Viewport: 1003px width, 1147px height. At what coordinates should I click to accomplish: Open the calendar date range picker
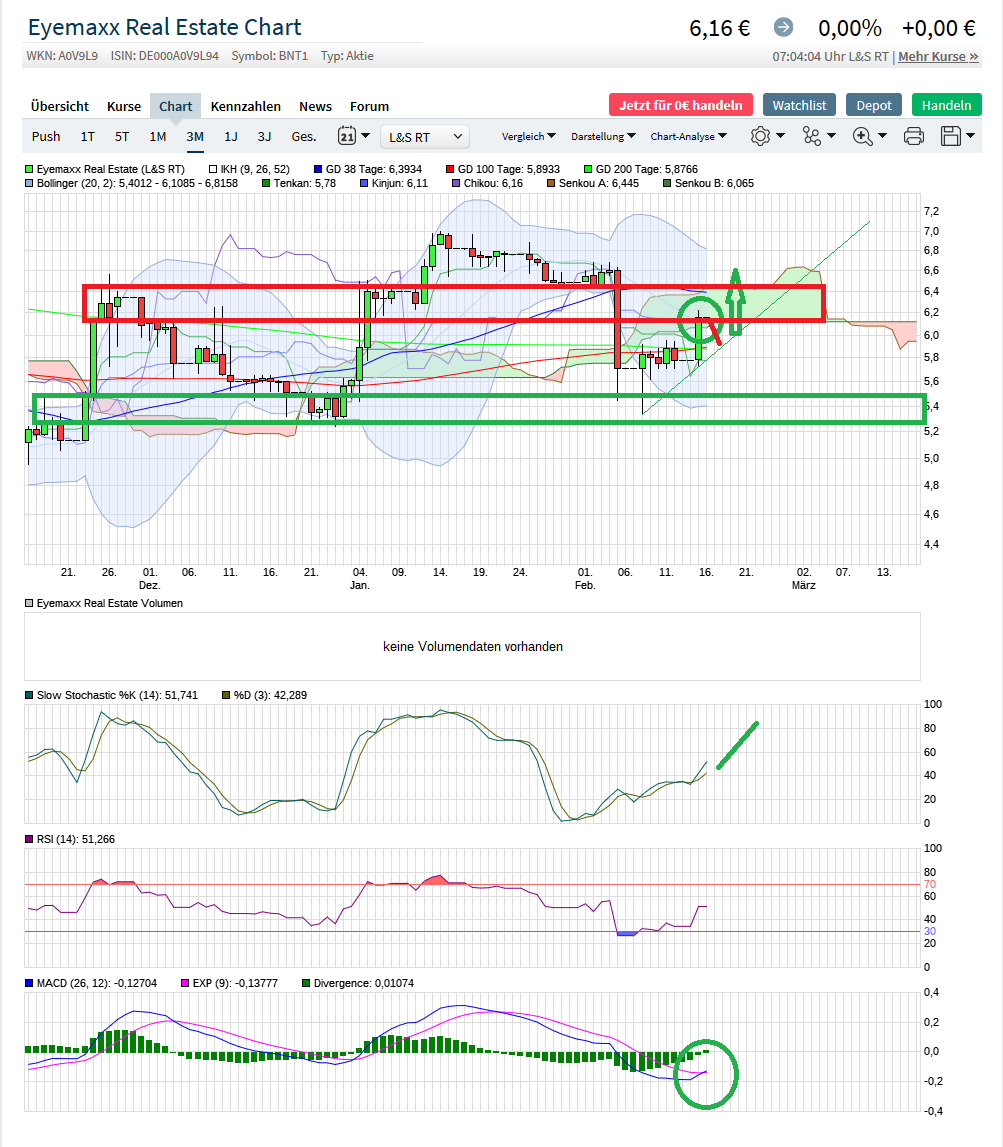click(354, 136)
